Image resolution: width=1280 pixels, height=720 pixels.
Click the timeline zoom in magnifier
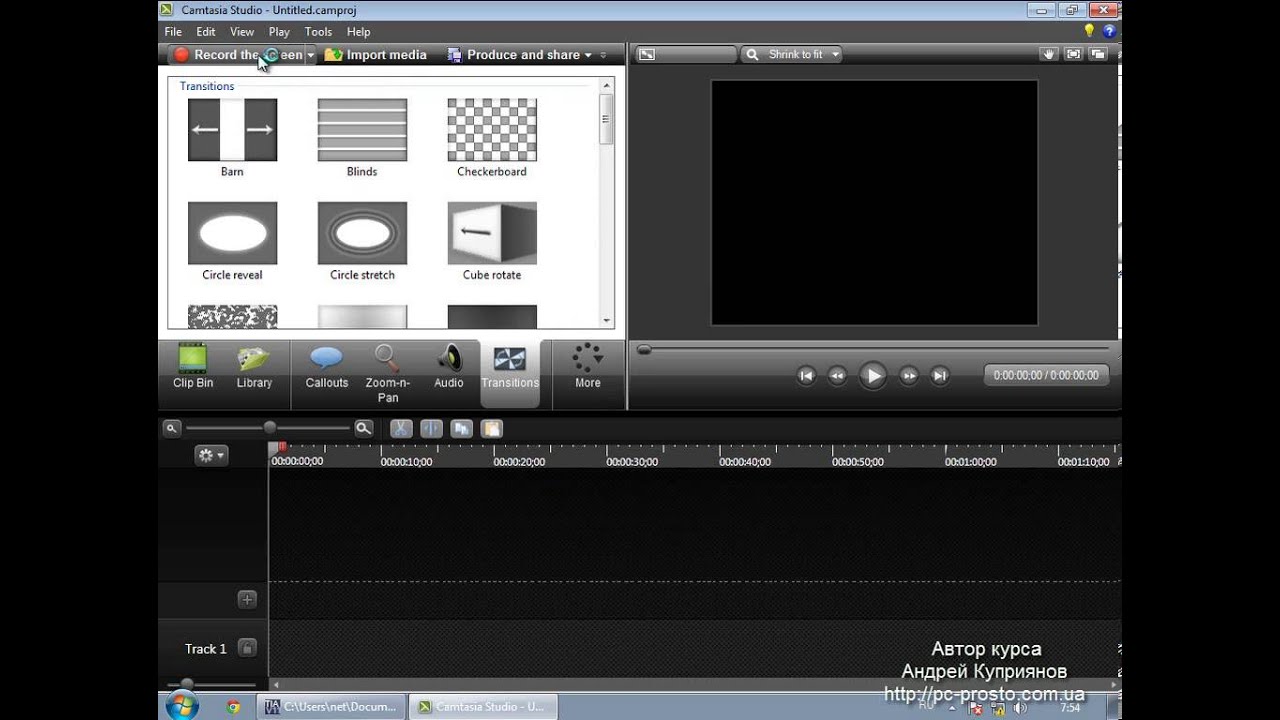364,428
